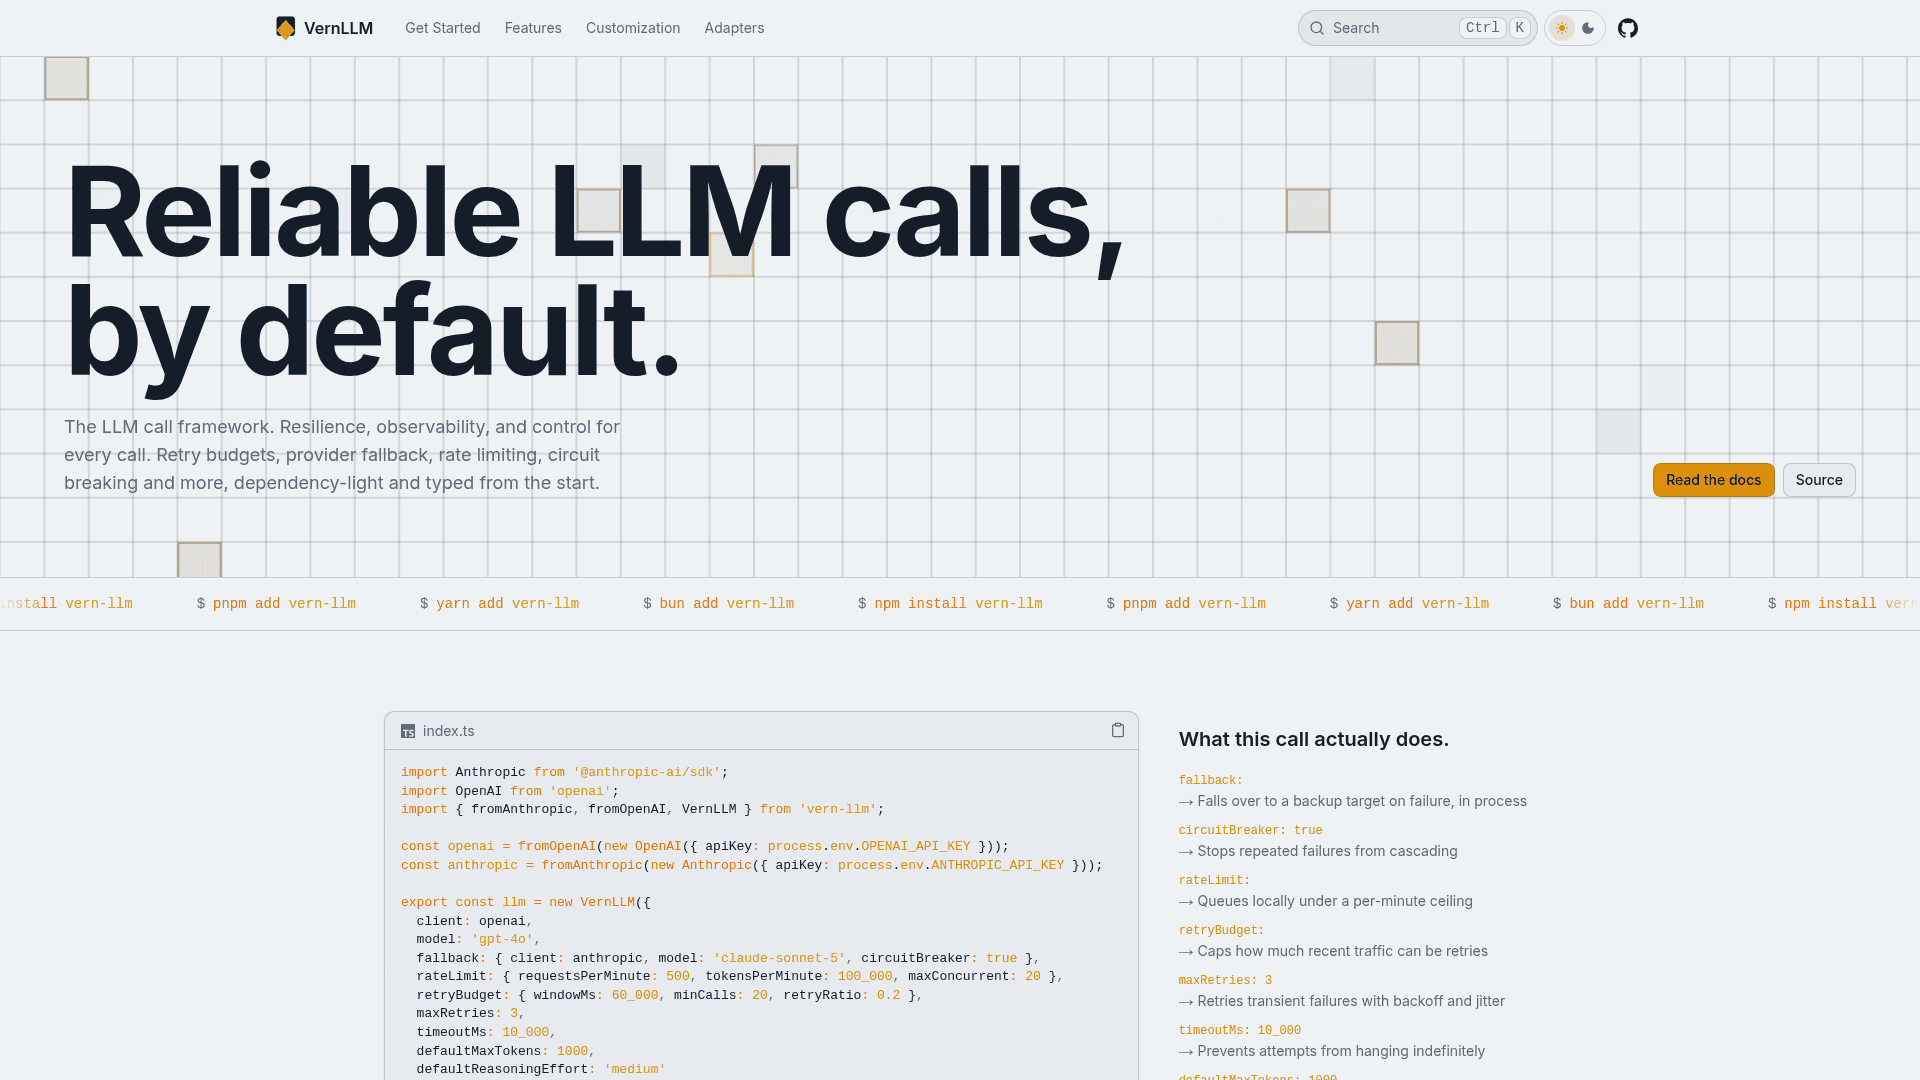Click 'timeoutMs: 10_000,' line in code block
1920x1080 pixels.
click(486, 1032)
